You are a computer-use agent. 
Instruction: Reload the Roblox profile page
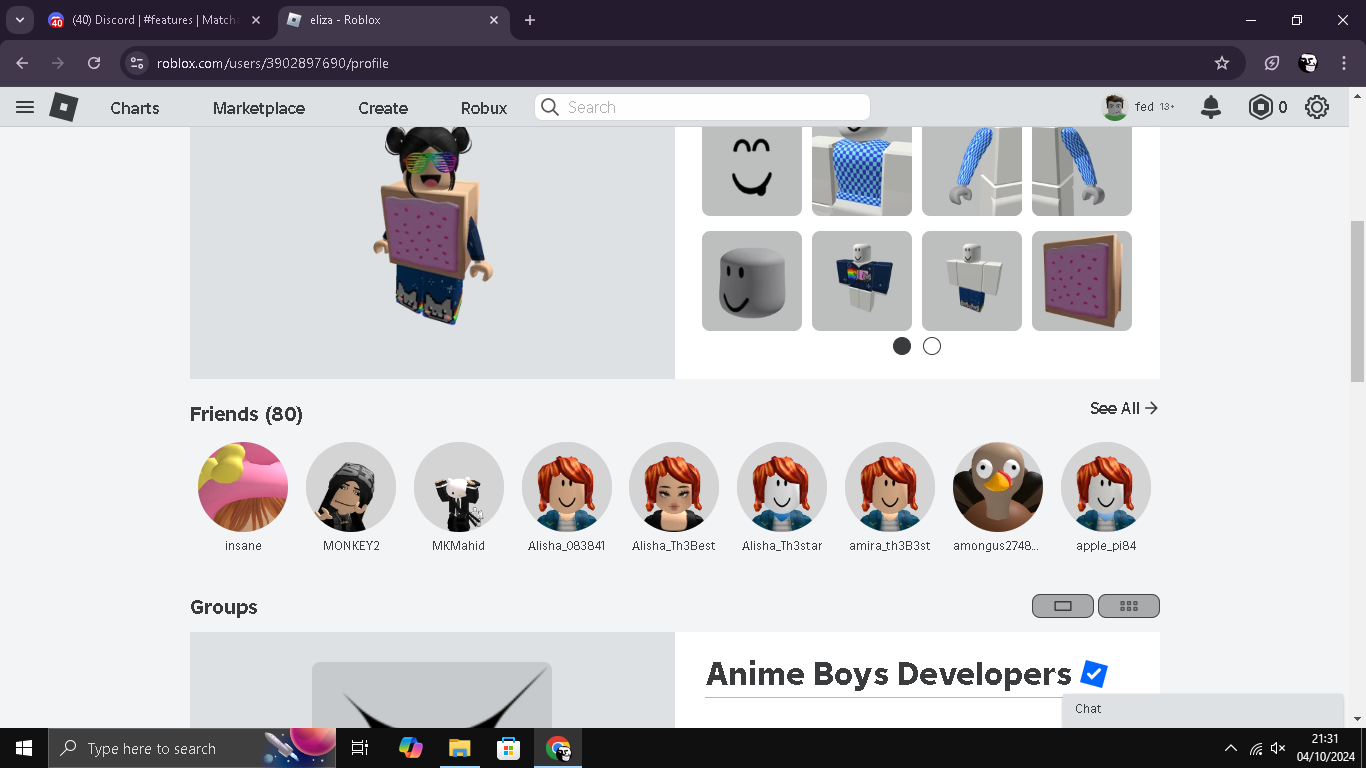[x=94, y=63]
